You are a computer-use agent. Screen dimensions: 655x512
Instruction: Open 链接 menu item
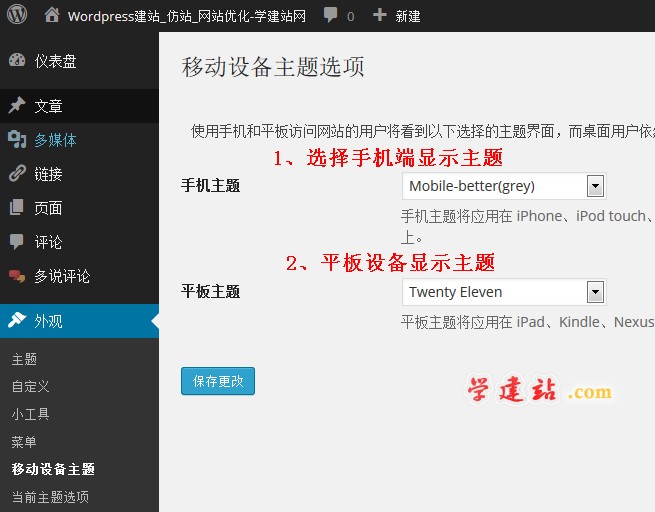point(79,174)
